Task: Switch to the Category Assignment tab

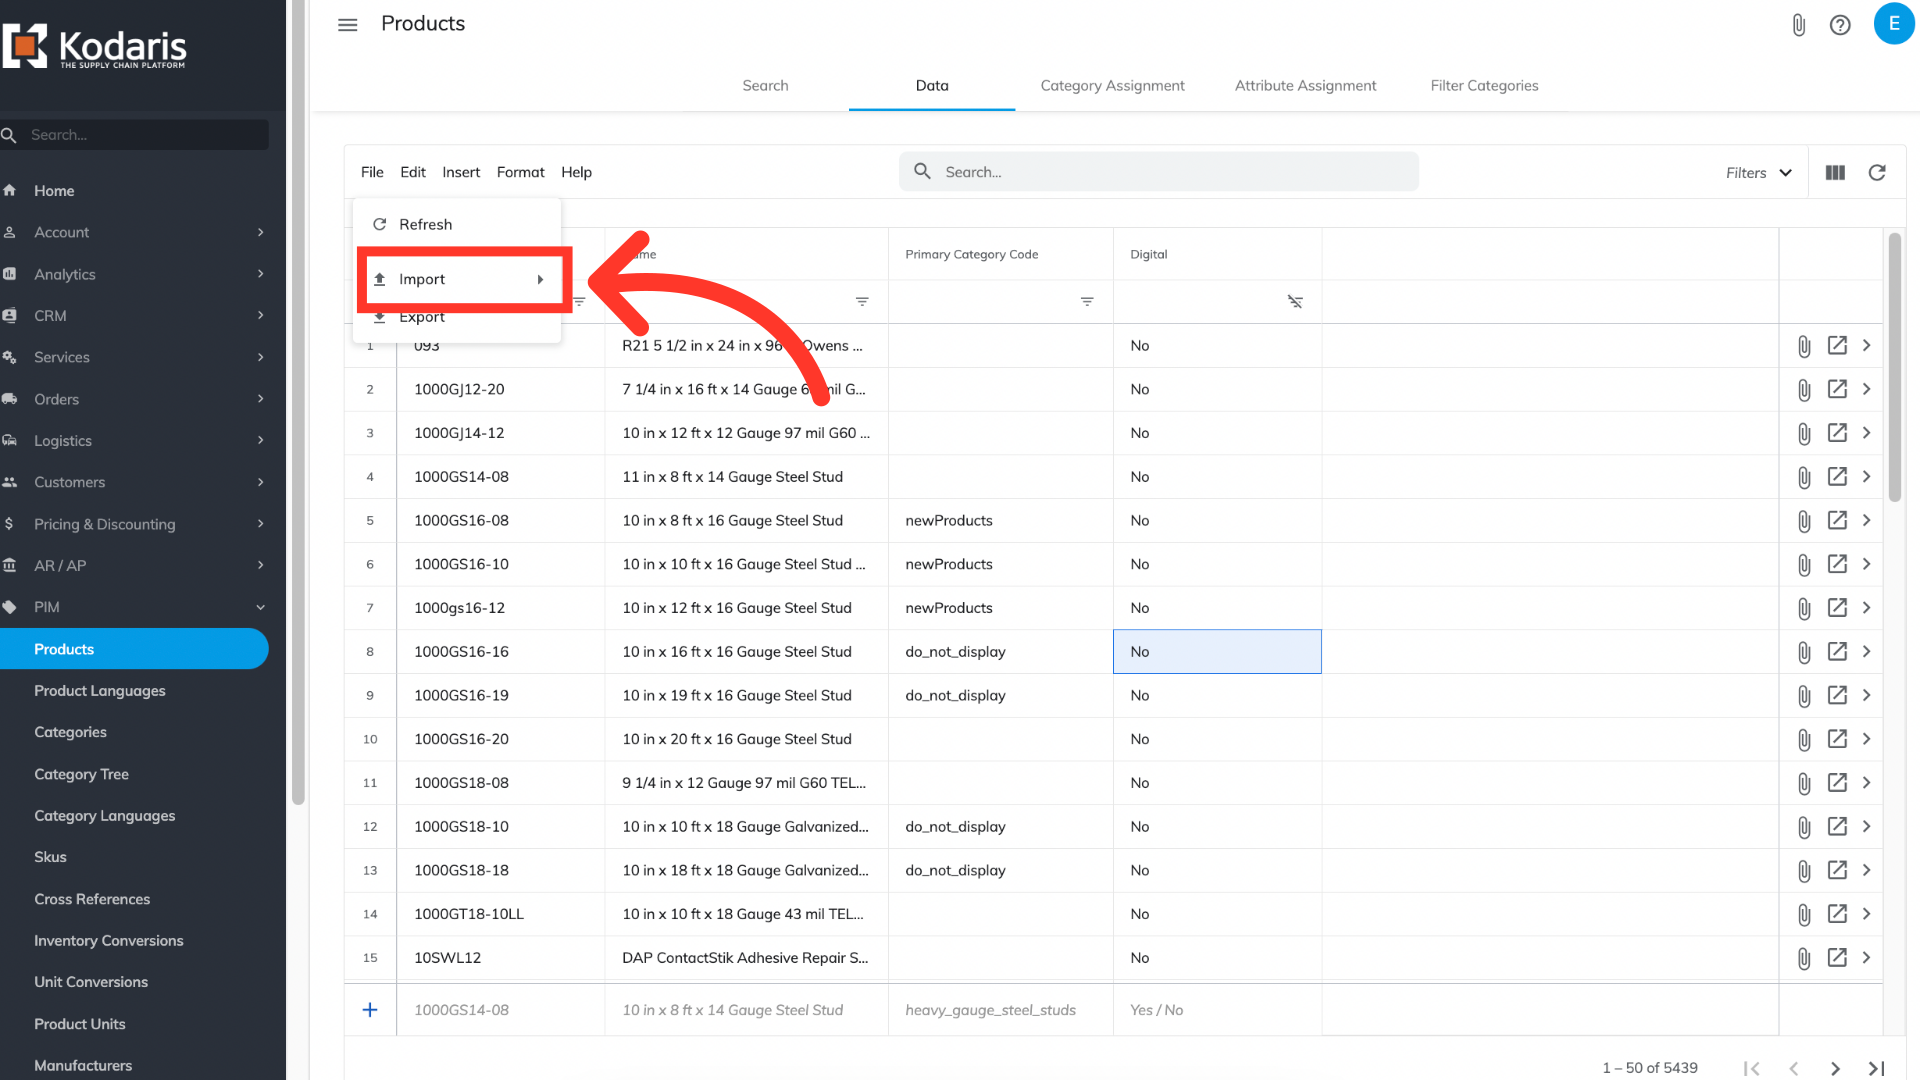Action: coord(1112,86)
